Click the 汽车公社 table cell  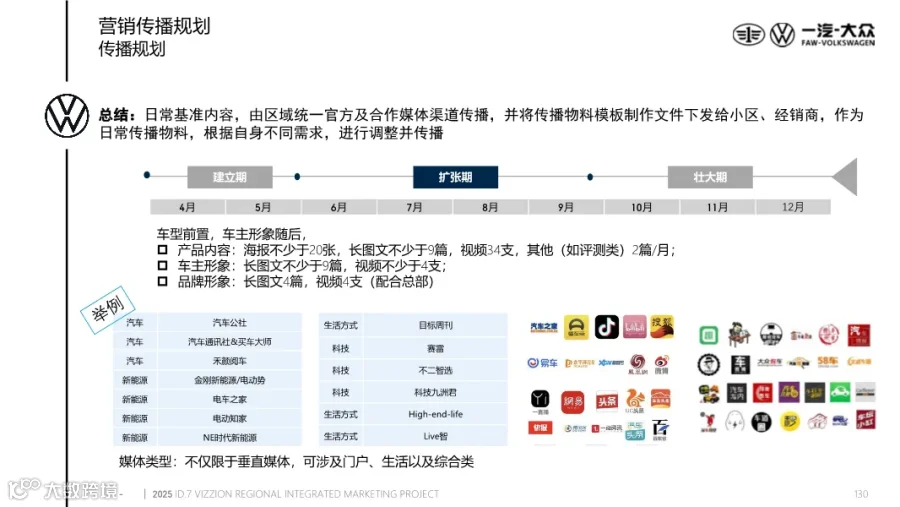230,323
